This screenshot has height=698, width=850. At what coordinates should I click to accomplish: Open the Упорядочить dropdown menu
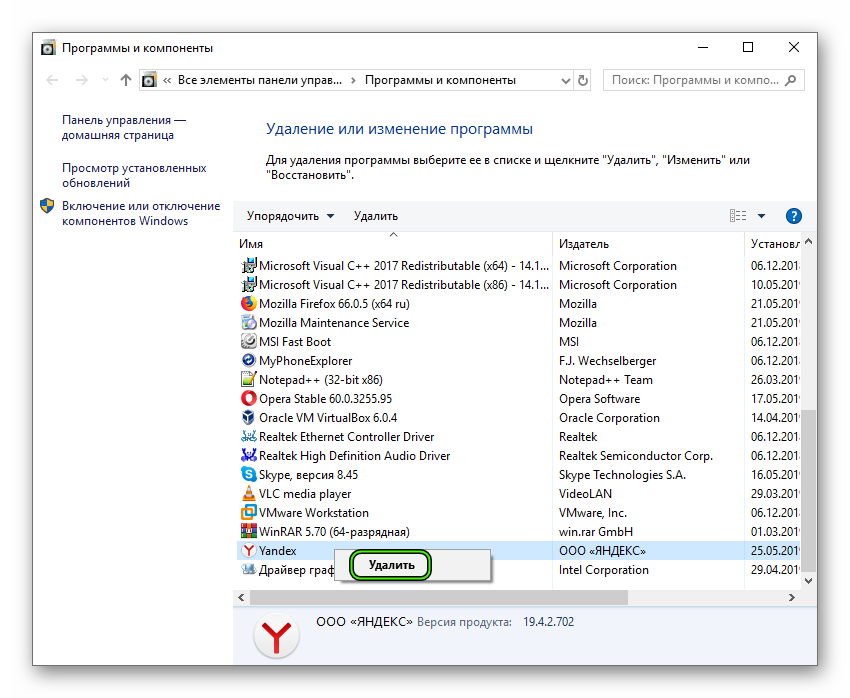tap(290, 216)
